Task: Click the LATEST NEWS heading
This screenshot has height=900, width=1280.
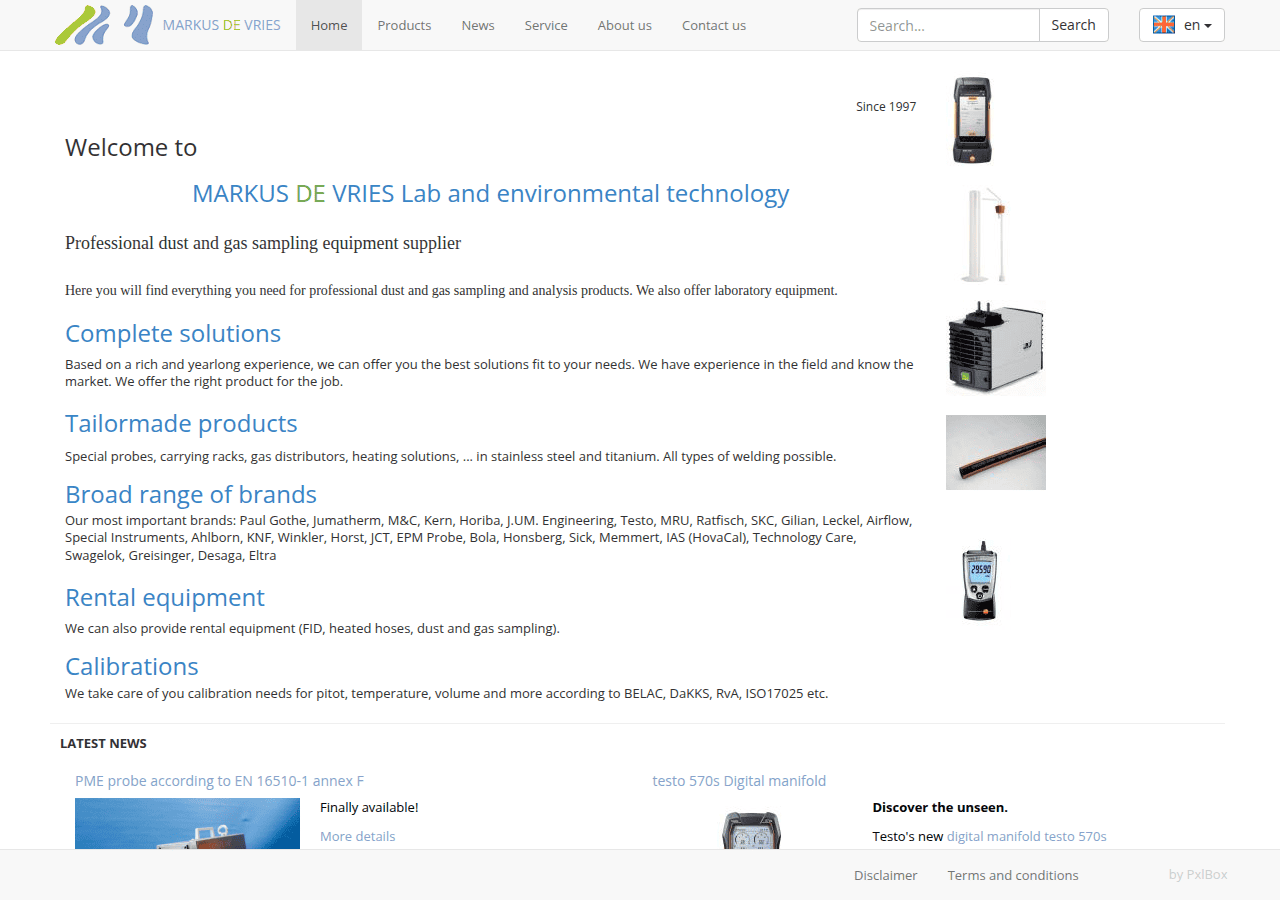Action: coord(103,743)
